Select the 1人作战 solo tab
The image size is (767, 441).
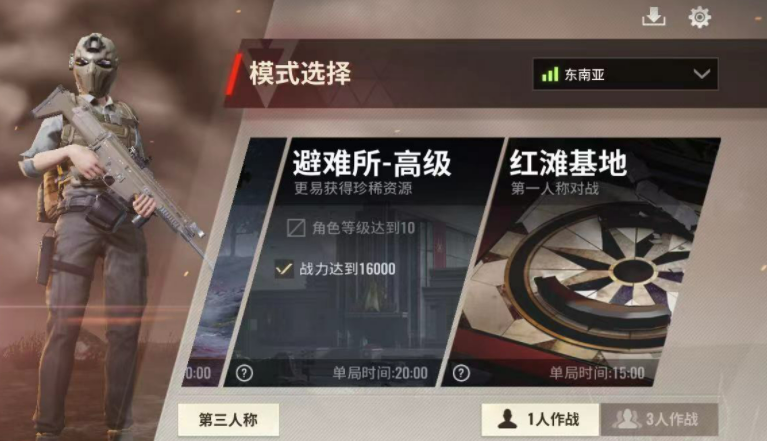[x=540, y=419]
